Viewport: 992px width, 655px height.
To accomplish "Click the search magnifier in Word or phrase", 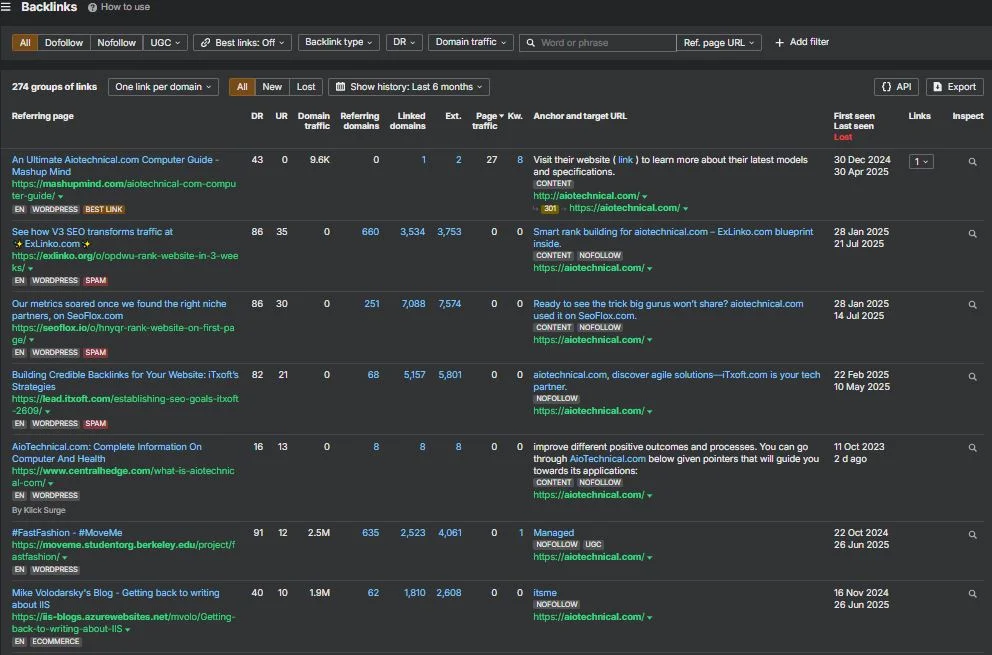I will [x=531, y=43].
